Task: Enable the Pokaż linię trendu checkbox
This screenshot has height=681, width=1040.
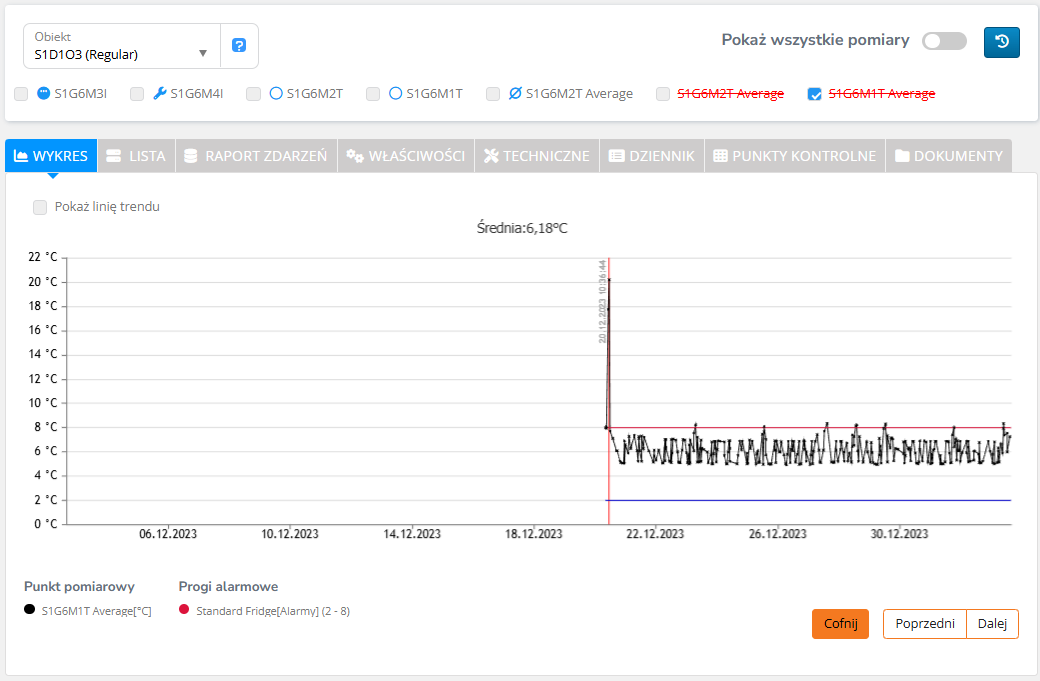Action: click(40, 207)
